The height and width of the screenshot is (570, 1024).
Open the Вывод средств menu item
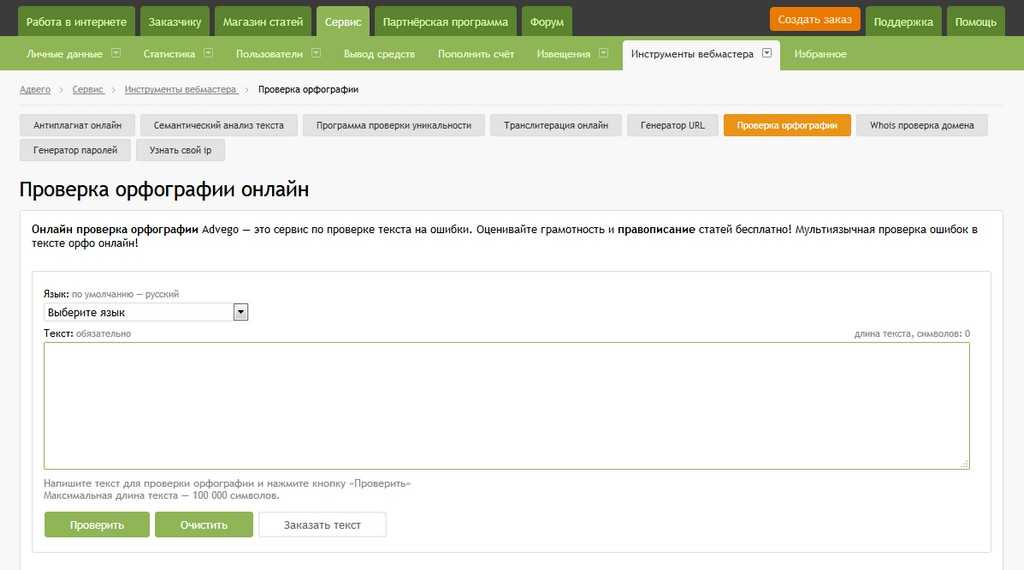pyautogui.click(x=379, y=54)
